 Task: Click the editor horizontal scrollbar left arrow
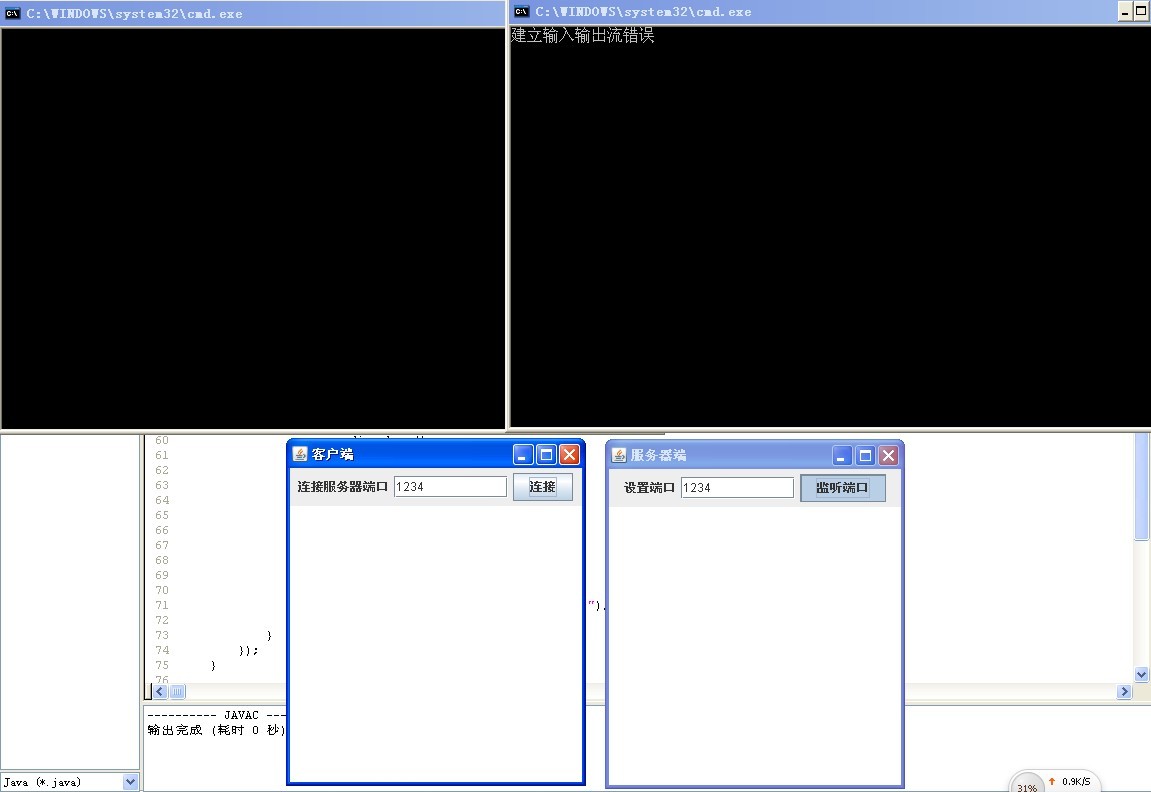(x=160, y=691)
